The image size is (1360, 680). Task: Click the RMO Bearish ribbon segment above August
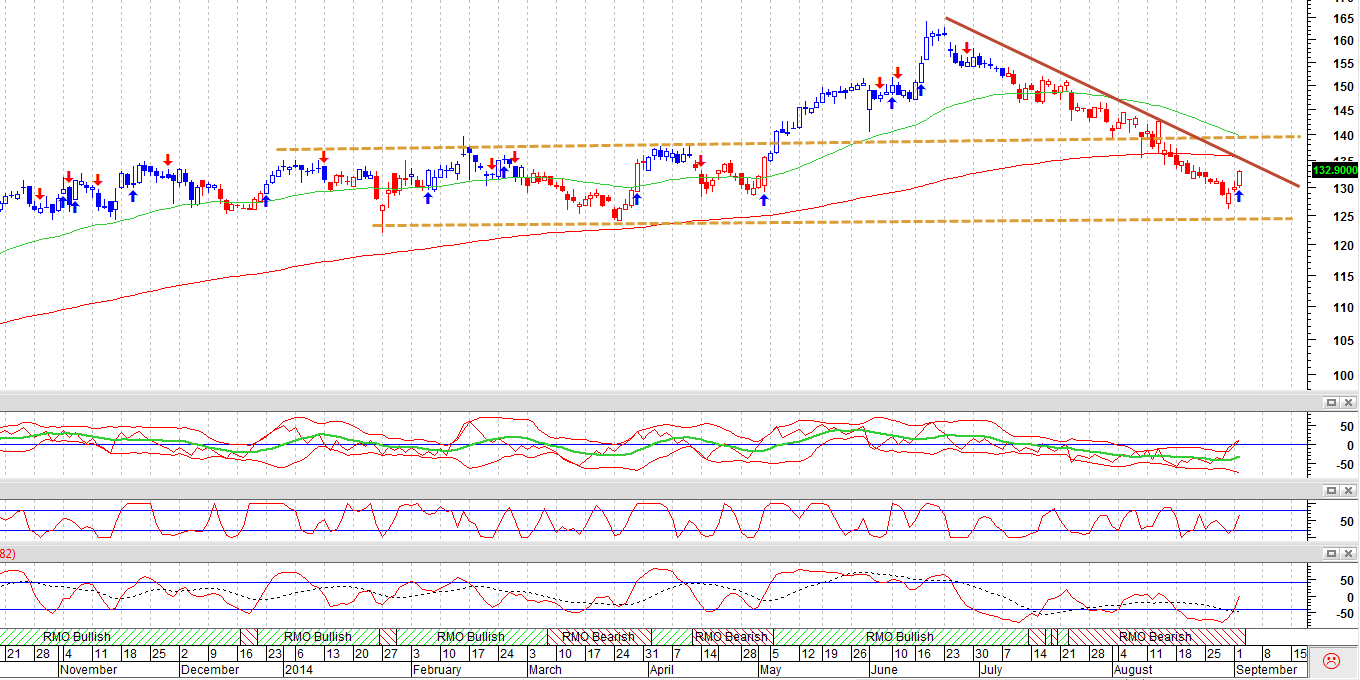[1155, 636]
